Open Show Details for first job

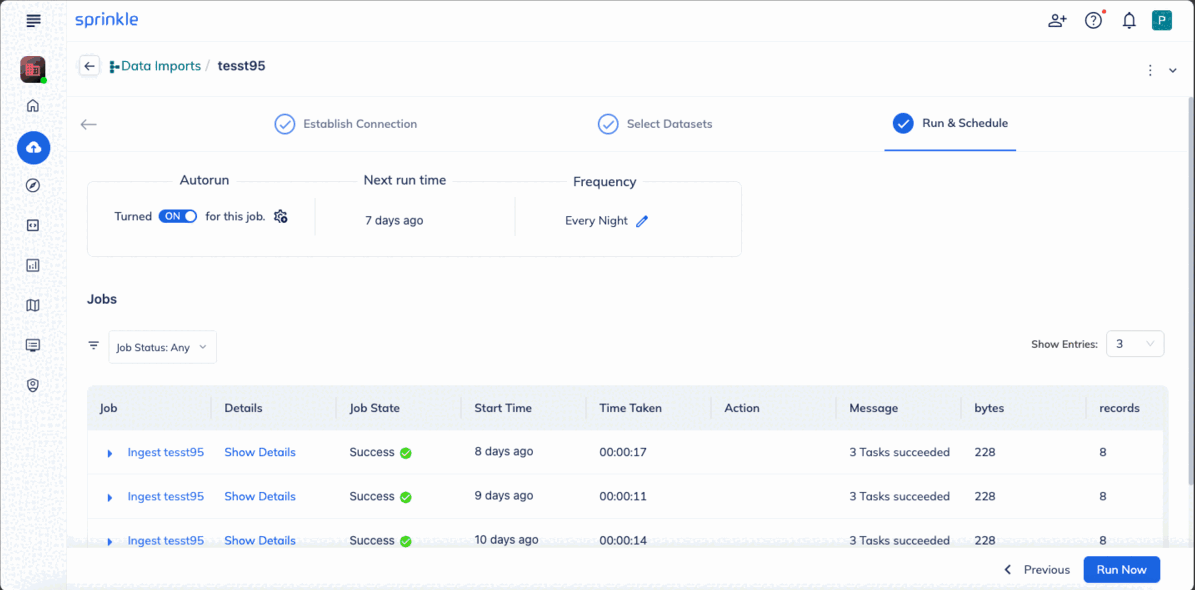pos(260,452)
